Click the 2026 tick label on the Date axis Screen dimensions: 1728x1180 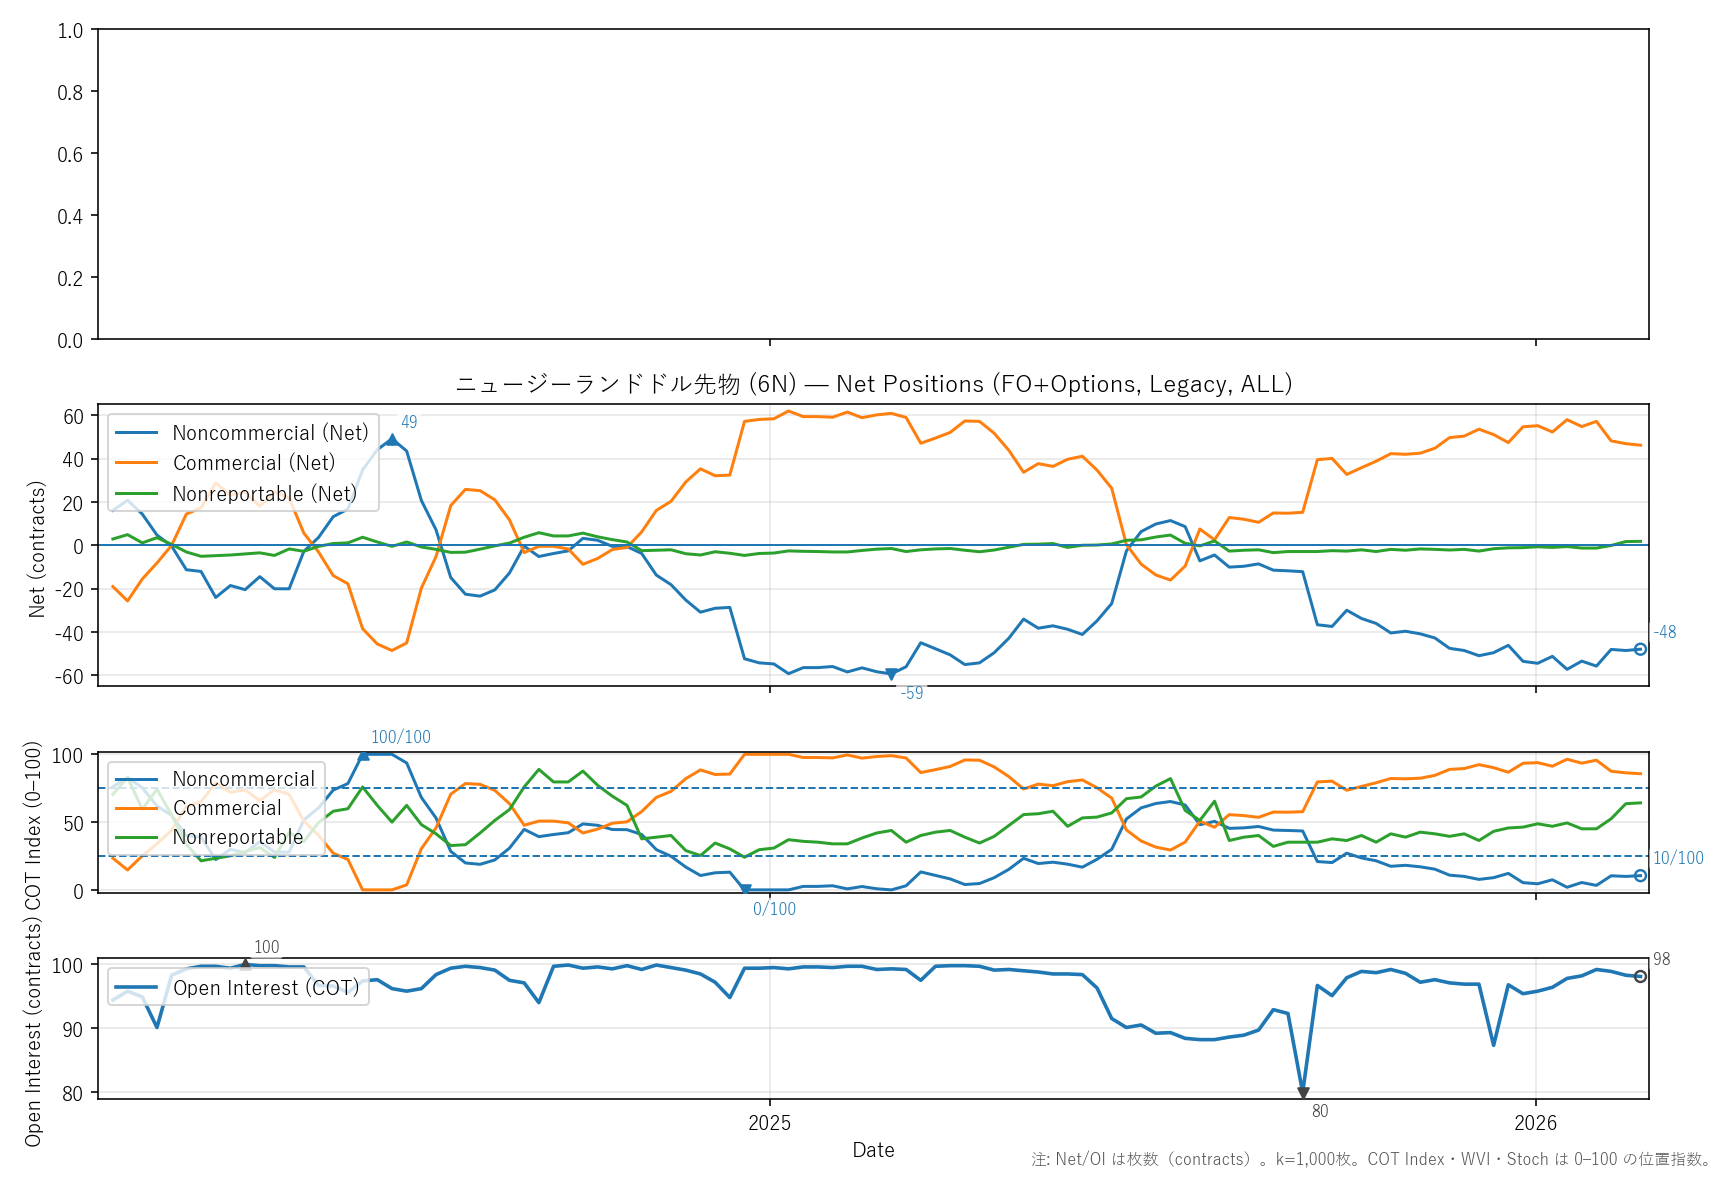1535,1123
